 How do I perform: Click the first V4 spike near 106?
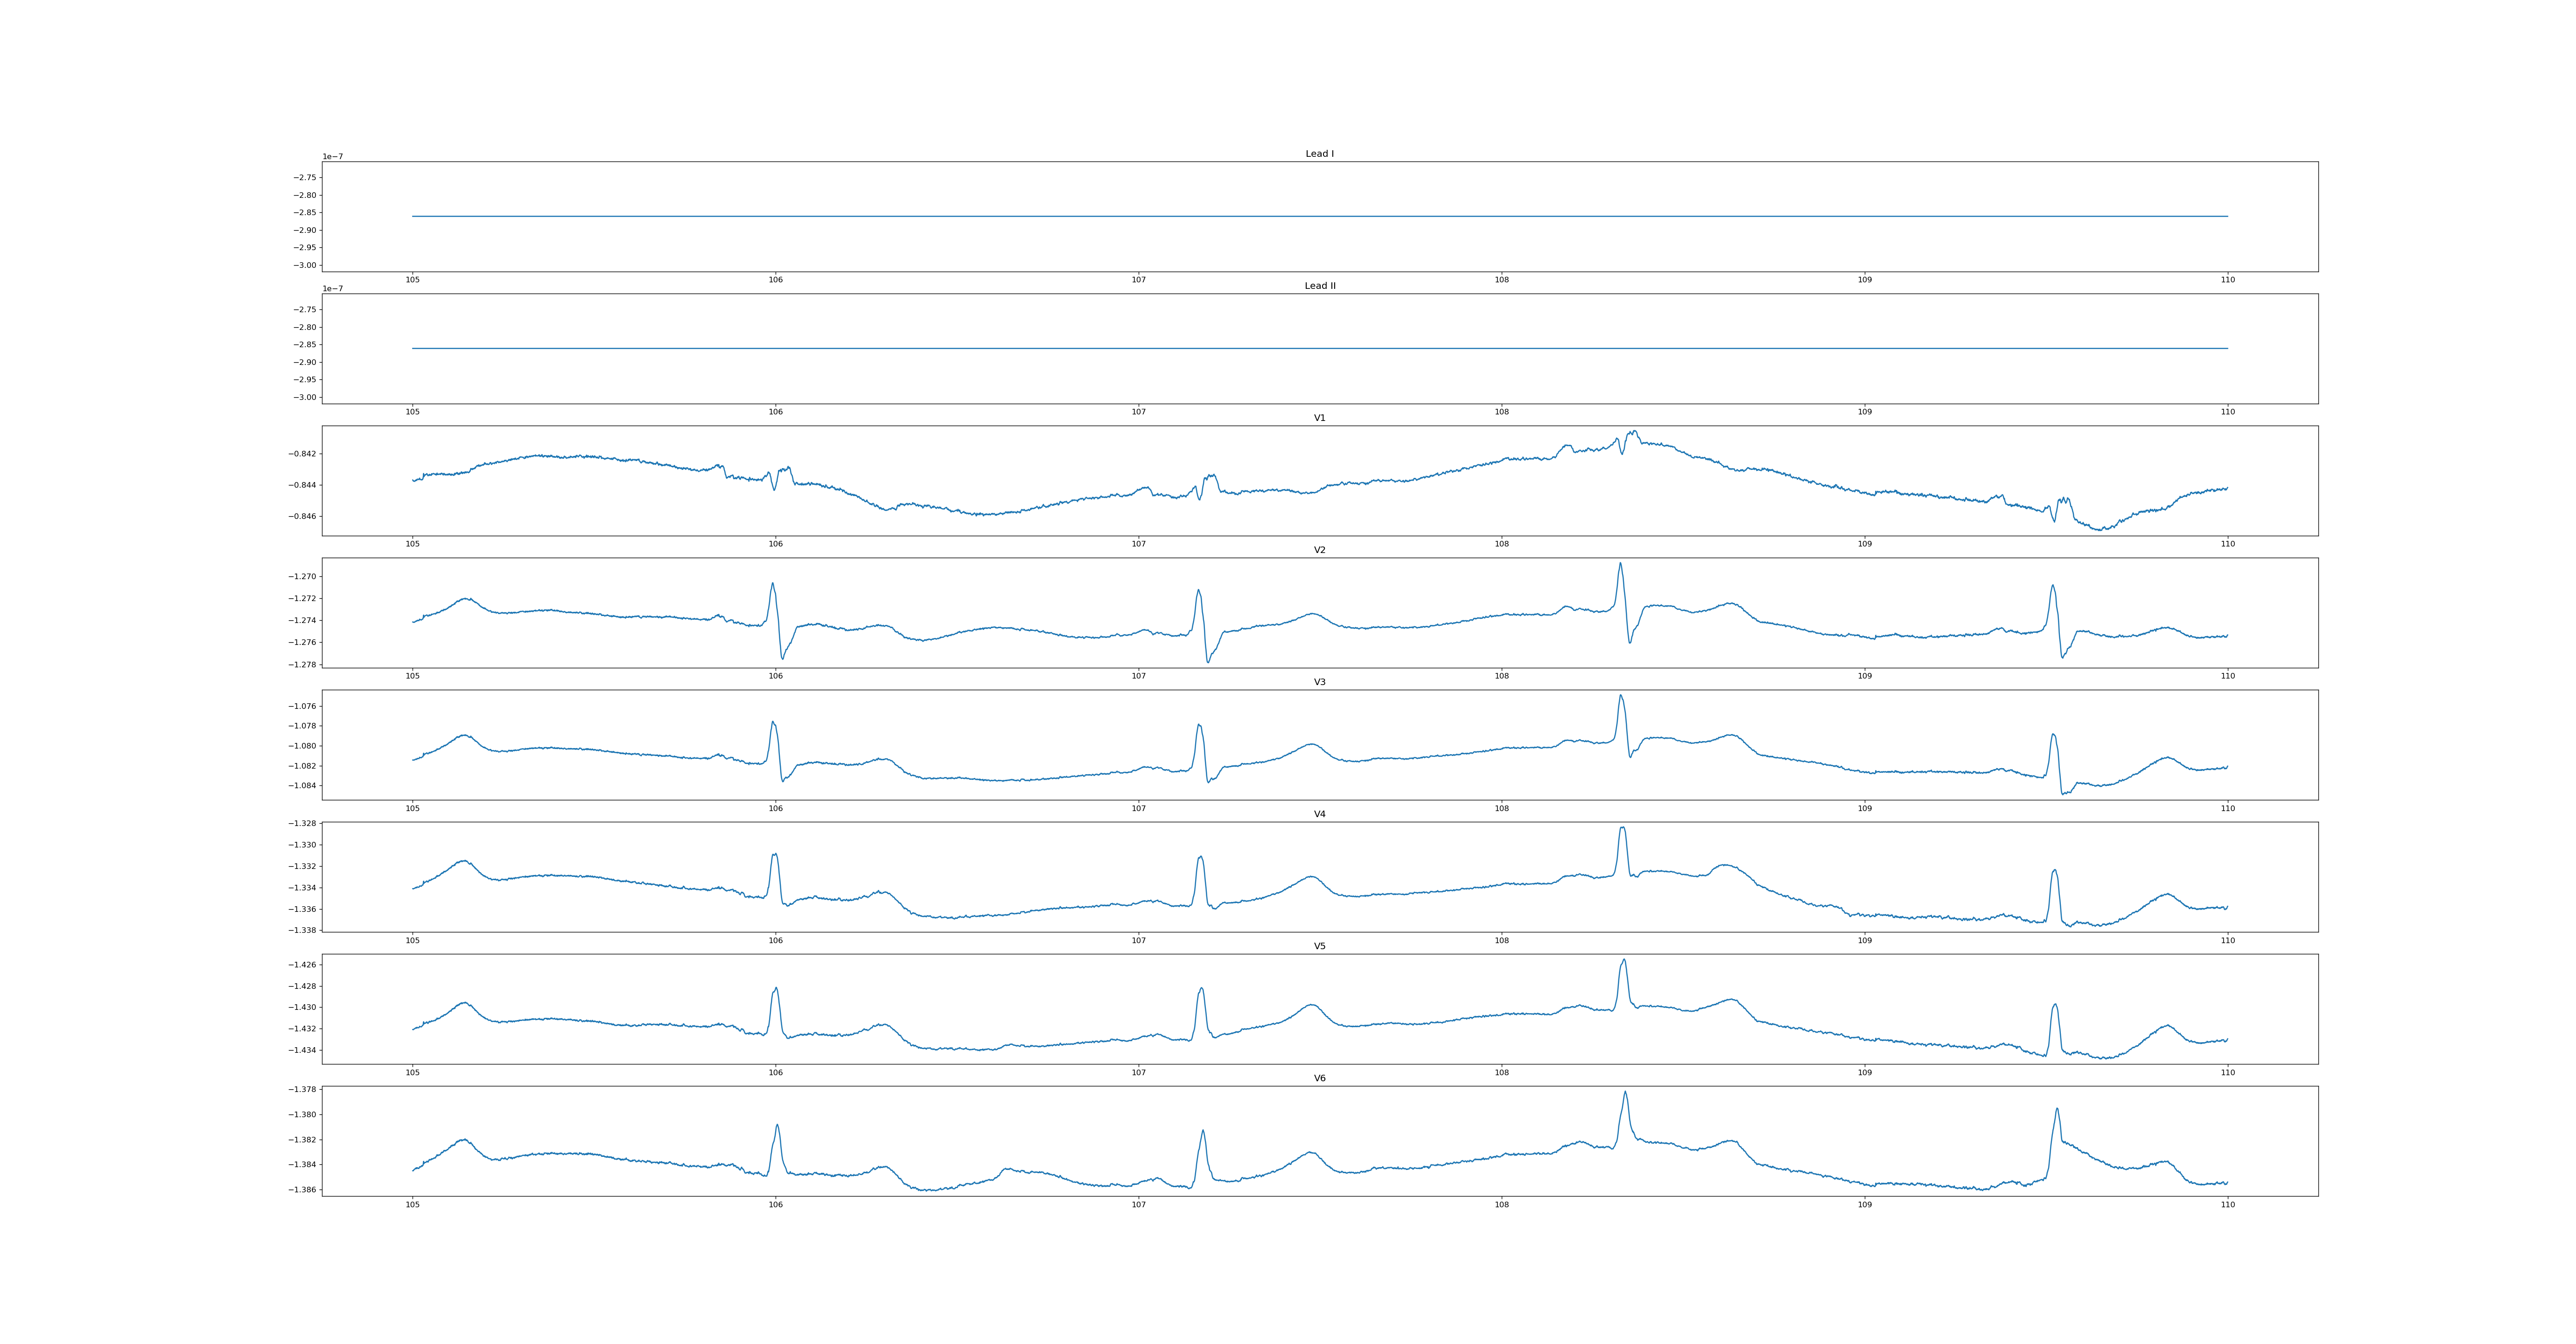(x=774, y=855)
